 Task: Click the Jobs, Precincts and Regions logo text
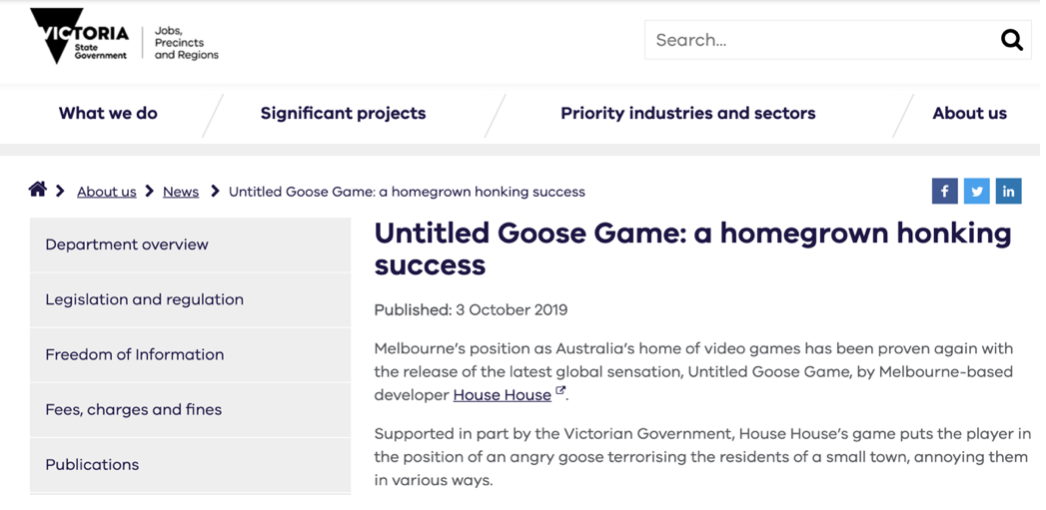186,43
